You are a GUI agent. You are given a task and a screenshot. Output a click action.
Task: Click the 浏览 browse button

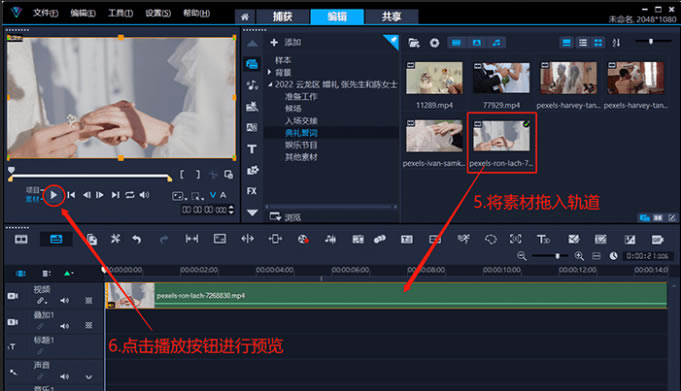pyautogui.click(x=285, y=217)
